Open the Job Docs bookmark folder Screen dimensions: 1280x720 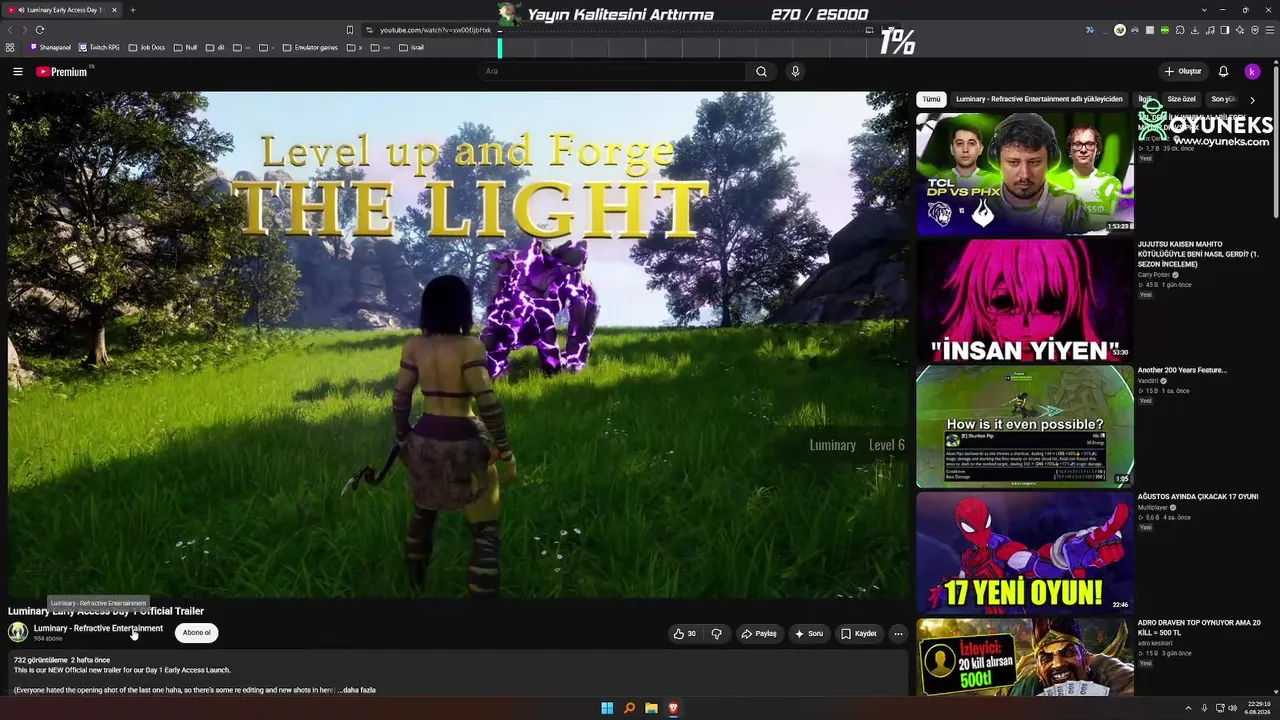(146, 47)
